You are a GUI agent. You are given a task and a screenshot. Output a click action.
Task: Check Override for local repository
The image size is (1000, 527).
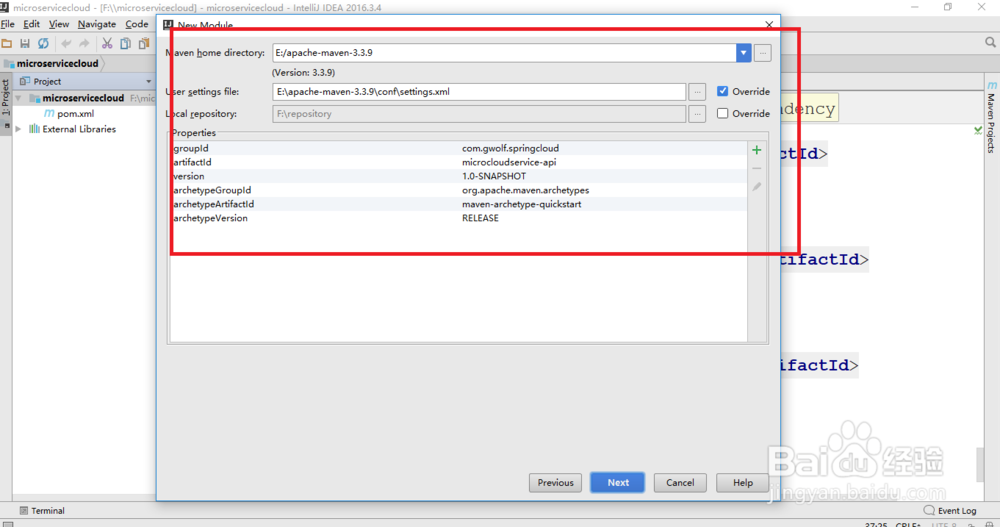[x=723, y=114]
